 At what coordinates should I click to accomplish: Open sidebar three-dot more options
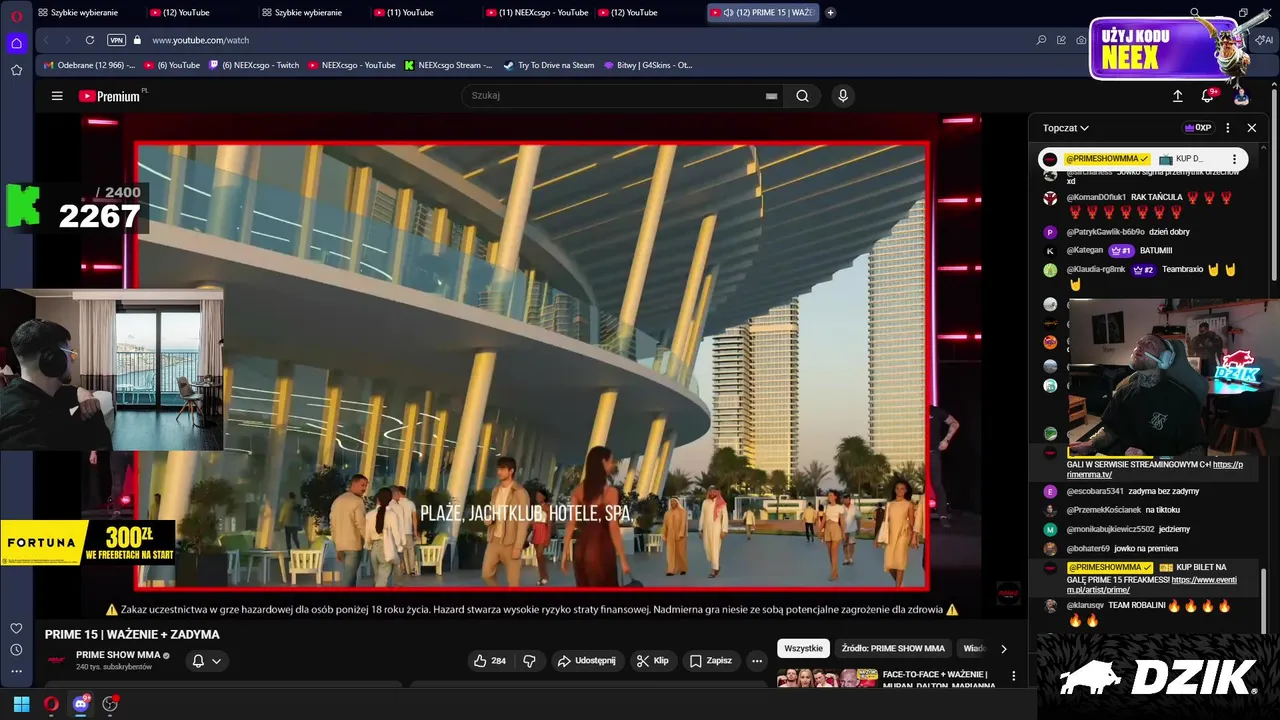[16, 671]
